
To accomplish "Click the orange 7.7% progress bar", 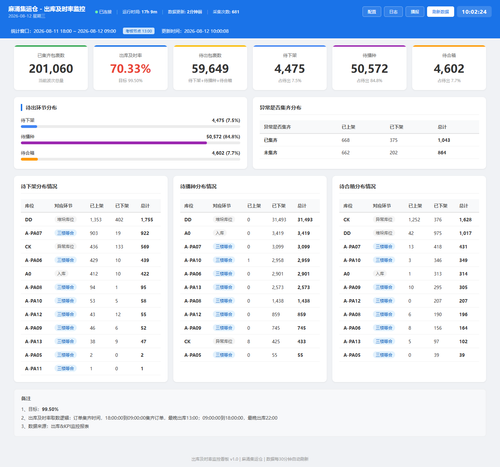I will (29, 159).
